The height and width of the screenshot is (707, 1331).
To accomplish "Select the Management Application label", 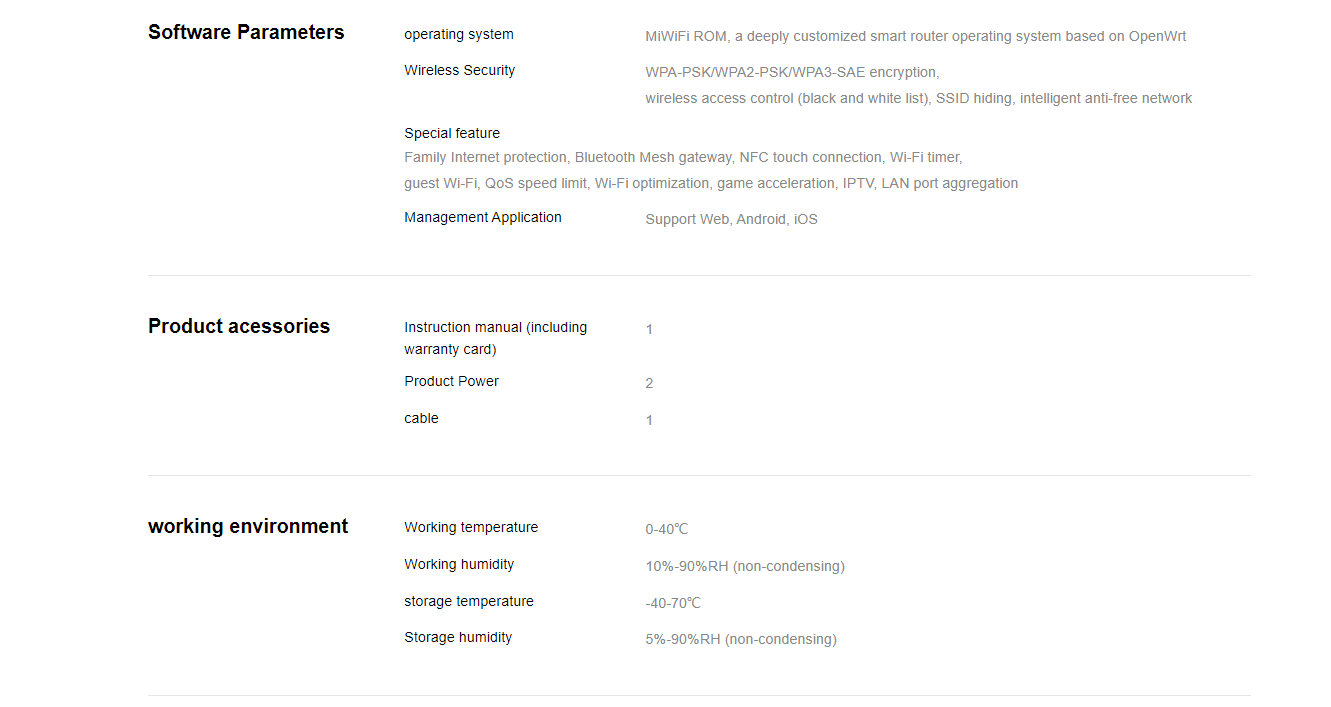I will (x=483, y=217).
